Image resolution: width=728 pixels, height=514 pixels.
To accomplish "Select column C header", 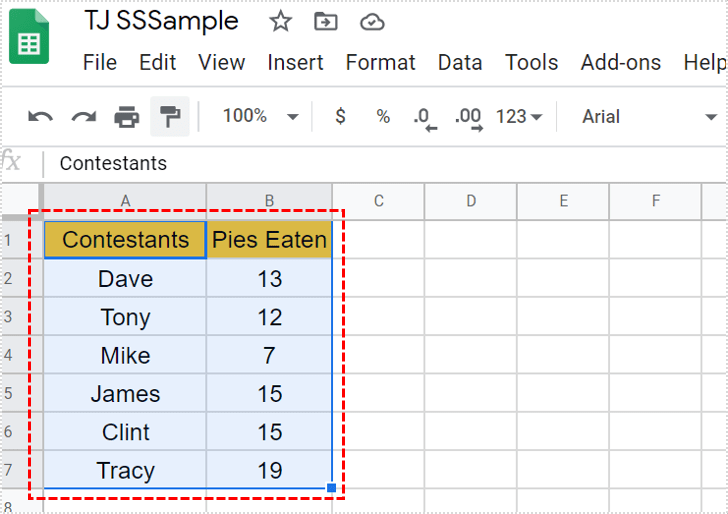I will click(x=378, y=201).
